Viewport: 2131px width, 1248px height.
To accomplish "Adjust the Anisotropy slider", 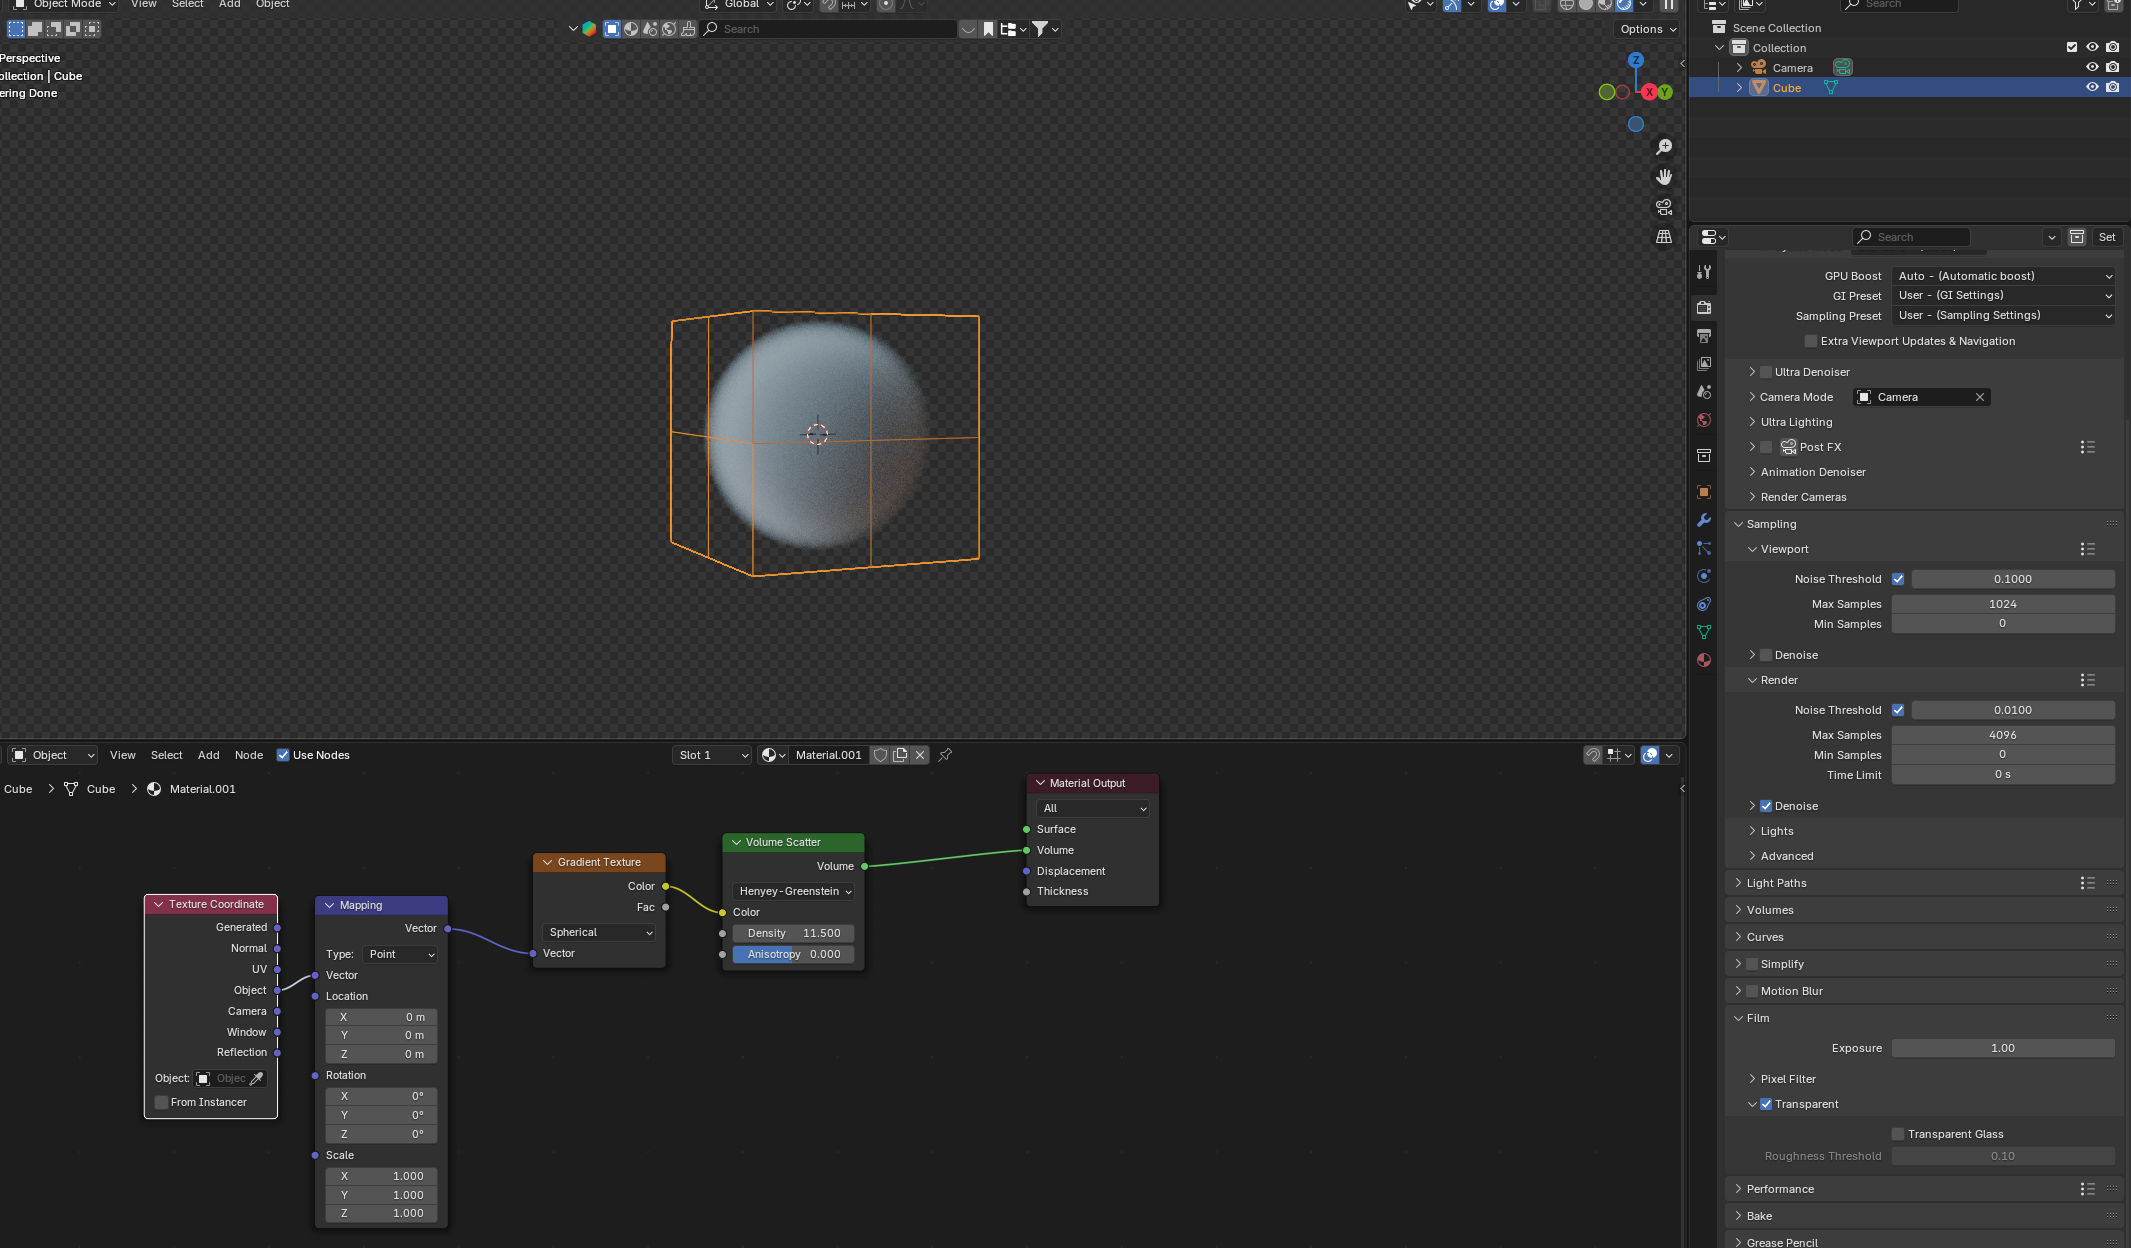I will pyautogui.click(x=794, y=954).
